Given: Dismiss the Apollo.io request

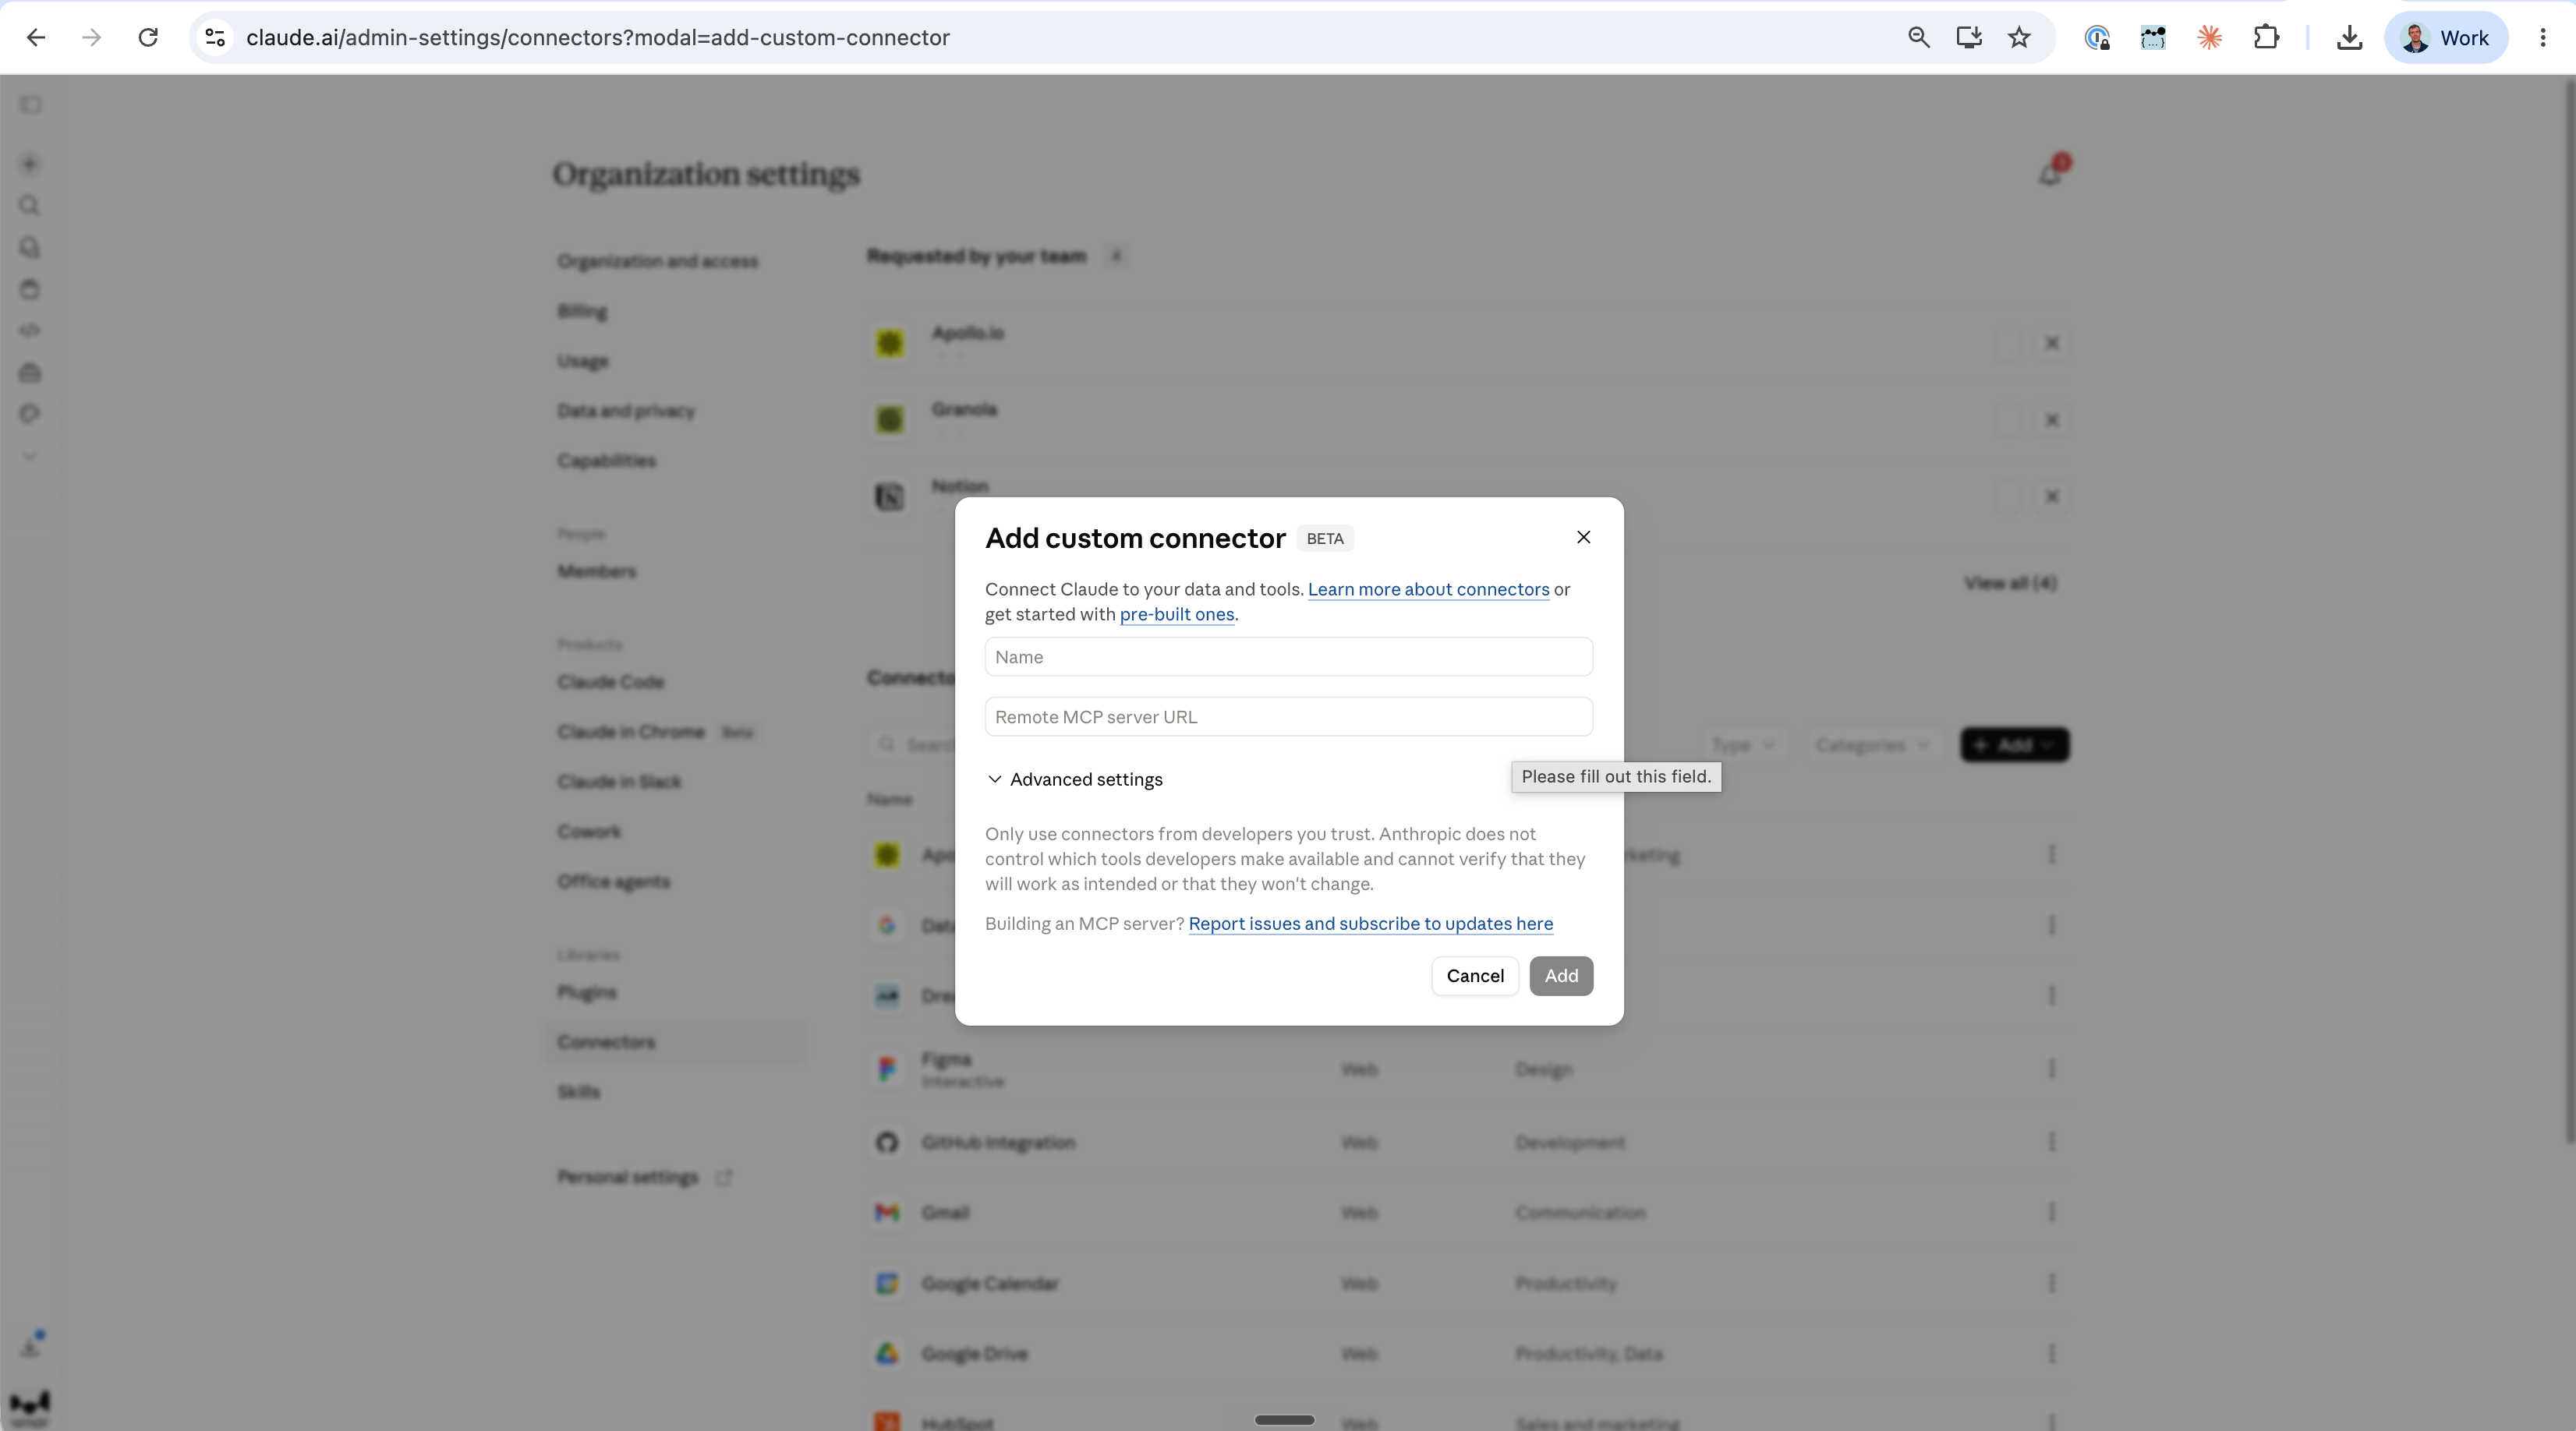Looking at the screenshot, I should point(2052,343).
